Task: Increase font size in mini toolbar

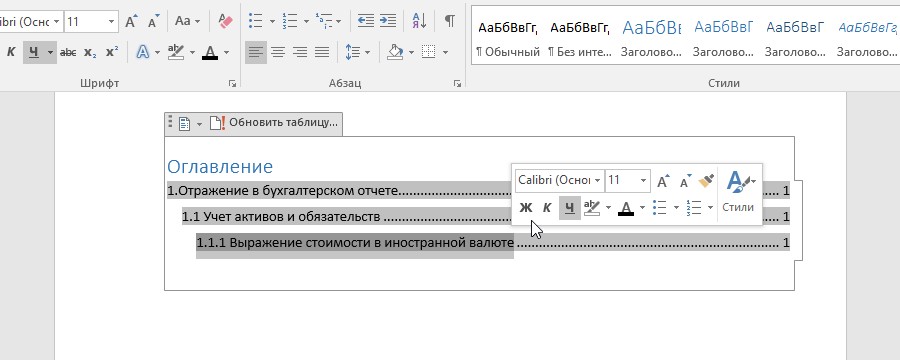Action: pyautogui.click(x=663, y=181)
